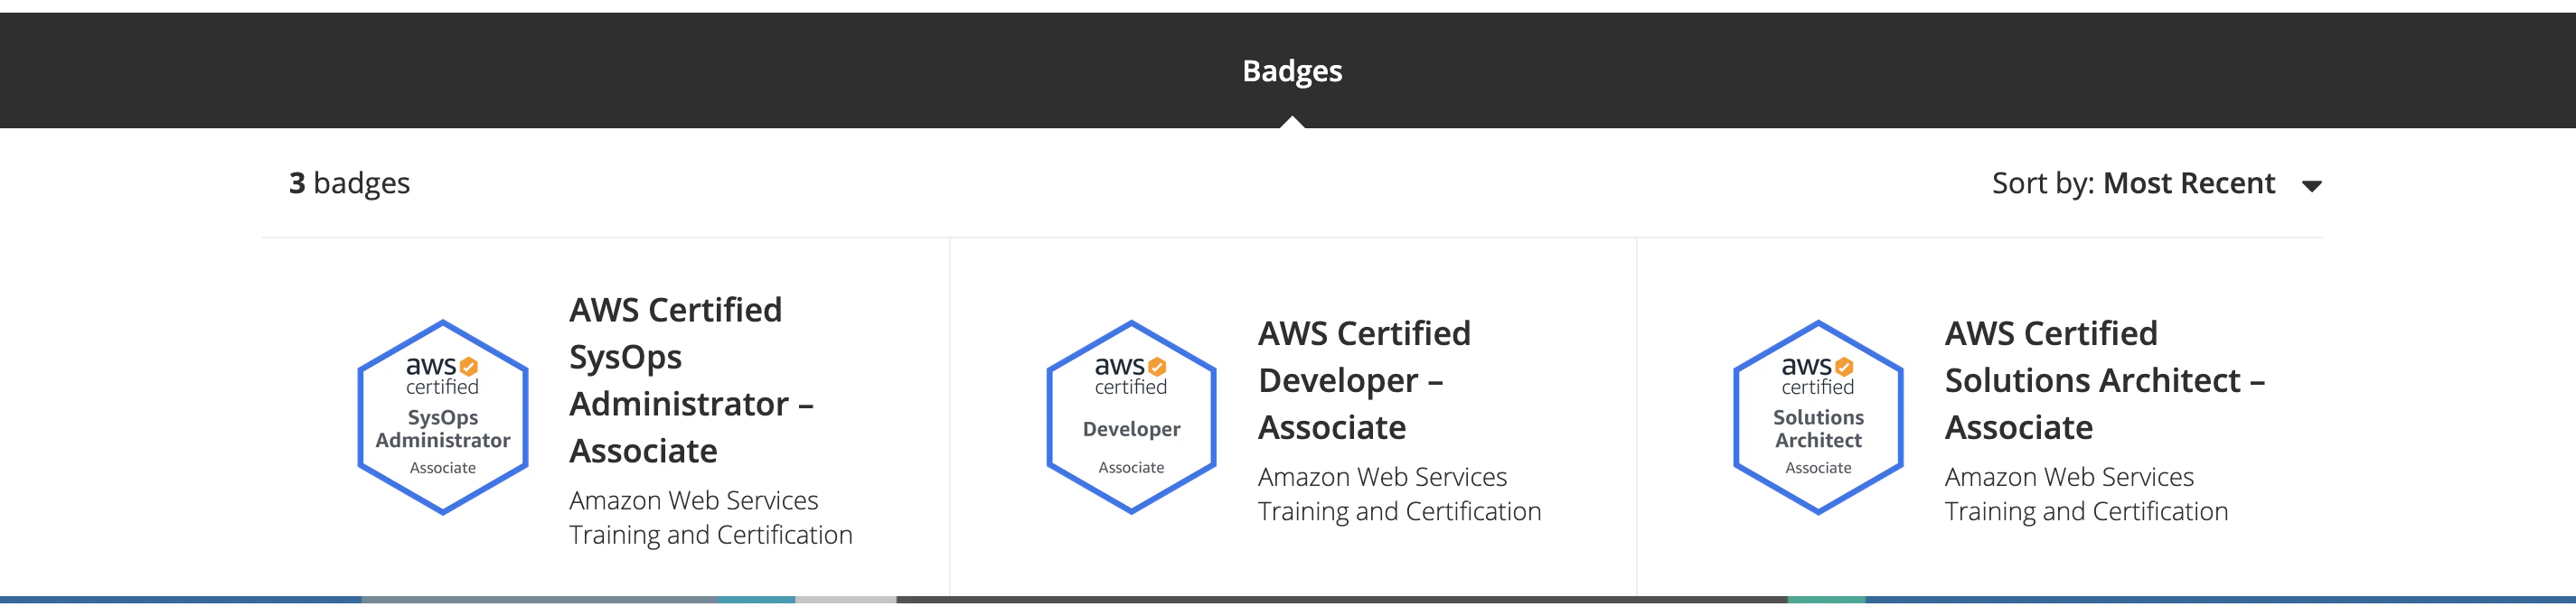Switch to the Badges tab
The width and height of the screenshot is (2576, 616).
coord(1292,71)
